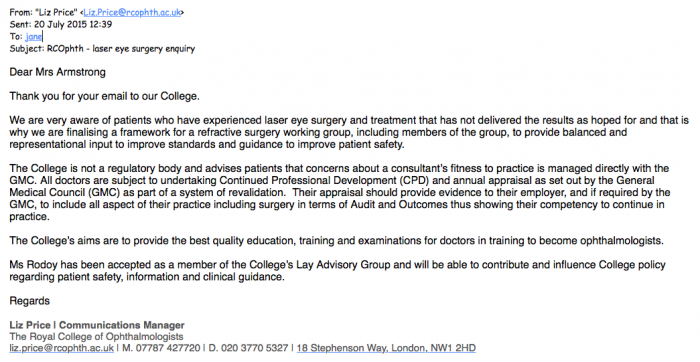700x362 pixels.
Task: Open the Liz.Price@rcophth.ac.uk sender email link
Action: point(132,12)
